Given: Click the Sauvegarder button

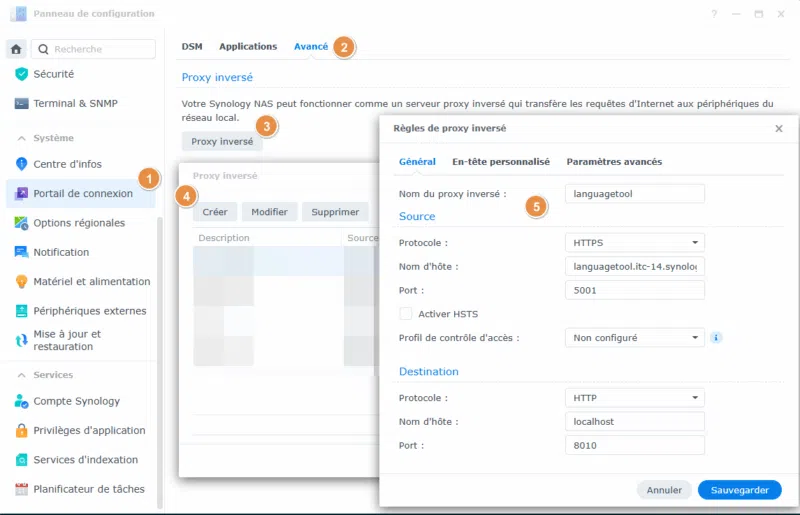Looking at the screenshot, I should [739, 490].
